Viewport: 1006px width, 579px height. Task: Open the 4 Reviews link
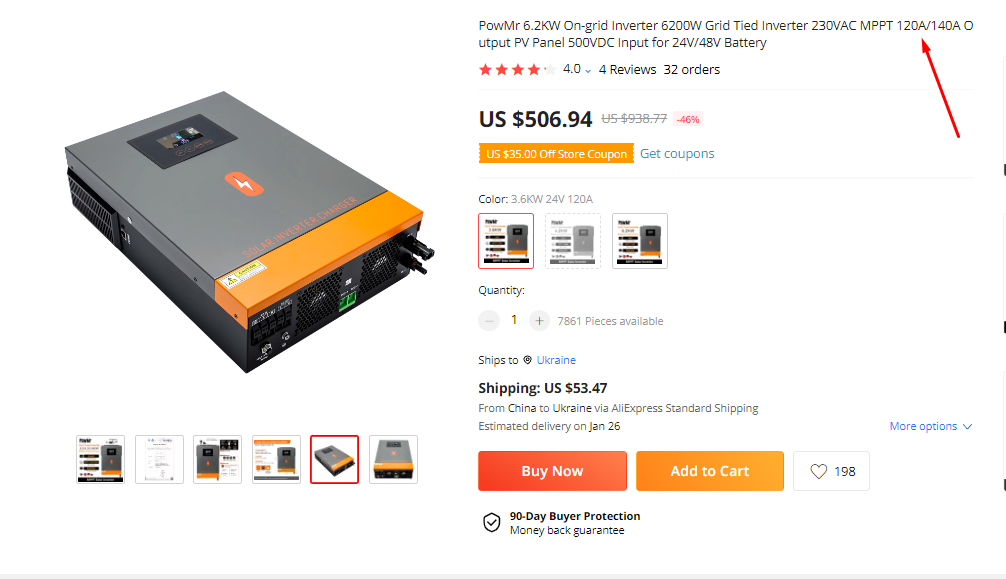(627, 69)
